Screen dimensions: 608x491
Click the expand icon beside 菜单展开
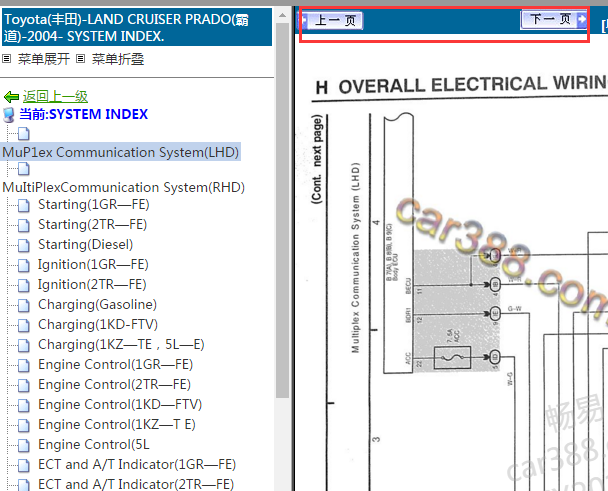[x=7, y=59]
